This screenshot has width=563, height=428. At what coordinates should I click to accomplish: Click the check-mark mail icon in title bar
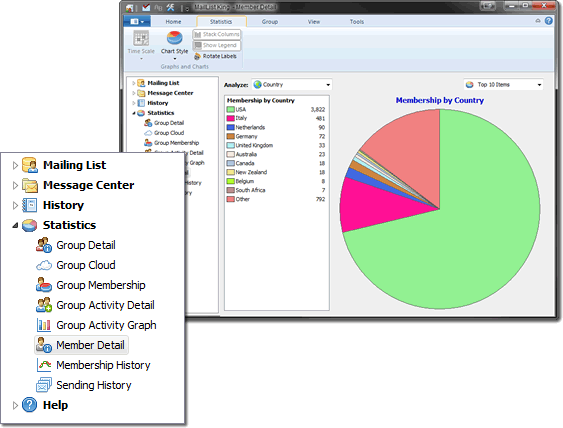pyautogui.click(x=146, y=7)
